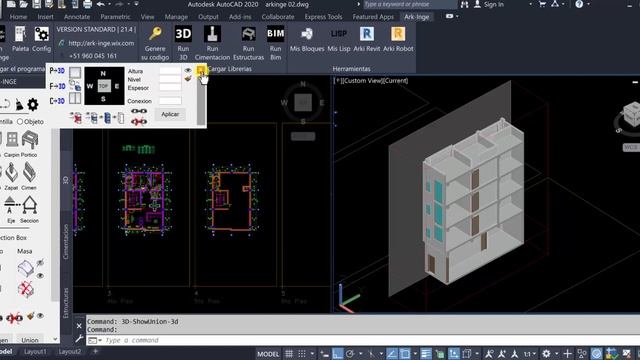The width and height of the screenshot is (640, 360).
Task: Click the popup panel vertical scrollbar
Action: point(201,102)
